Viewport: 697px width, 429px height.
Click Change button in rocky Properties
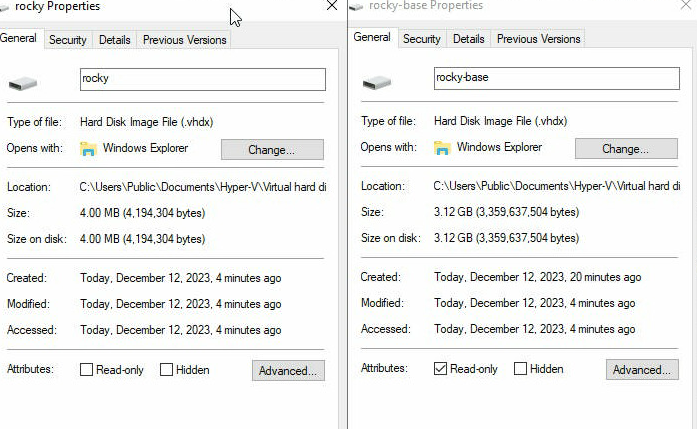point(272,150)
